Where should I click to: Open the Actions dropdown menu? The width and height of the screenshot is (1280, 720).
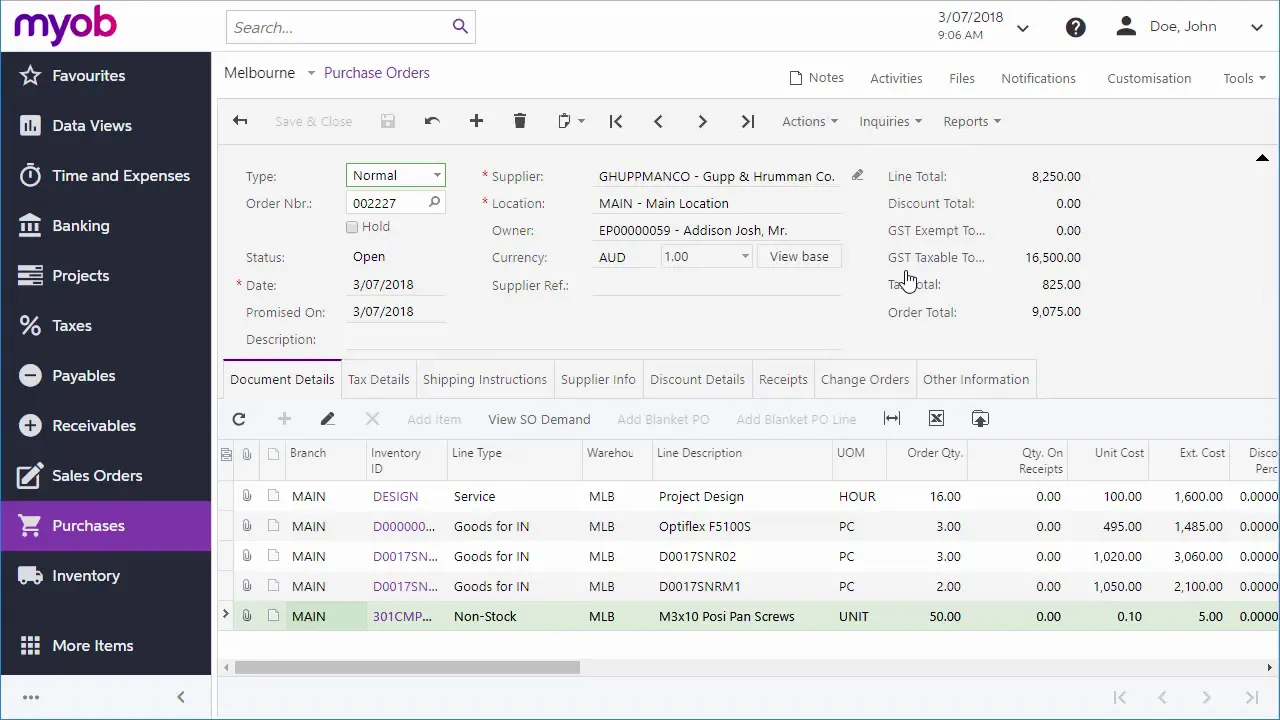click(810, 121)
